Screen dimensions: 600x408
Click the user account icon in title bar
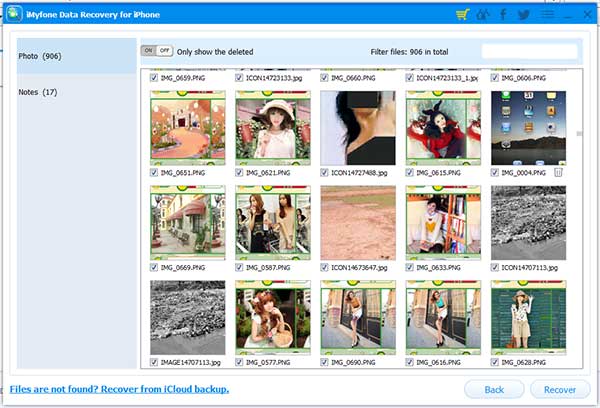pos(481,15)
